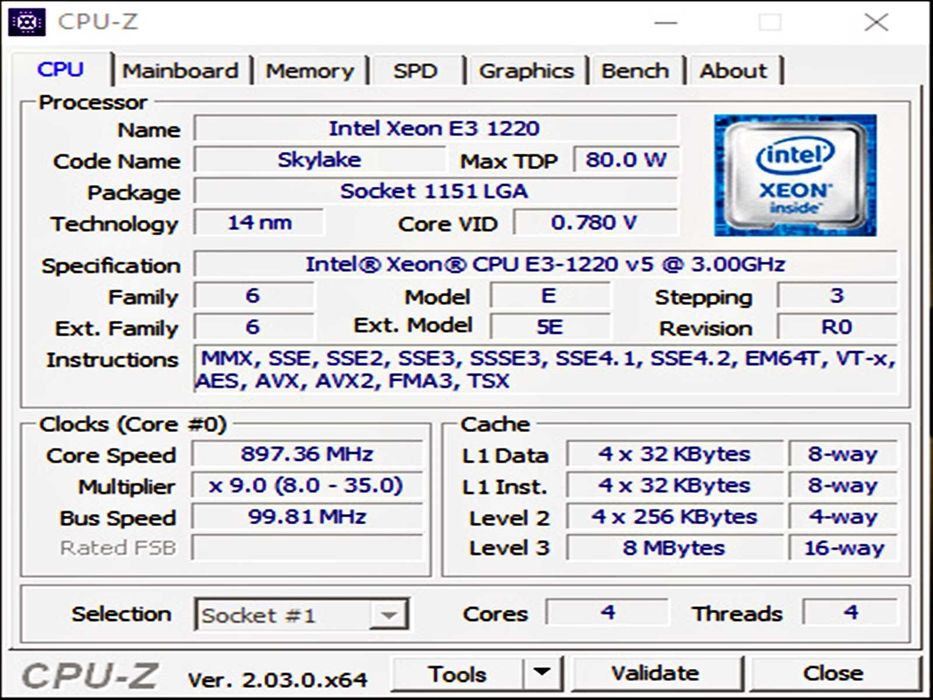Minimize the CPU-Z window
933x700 pixels.
tap(666, 23)
